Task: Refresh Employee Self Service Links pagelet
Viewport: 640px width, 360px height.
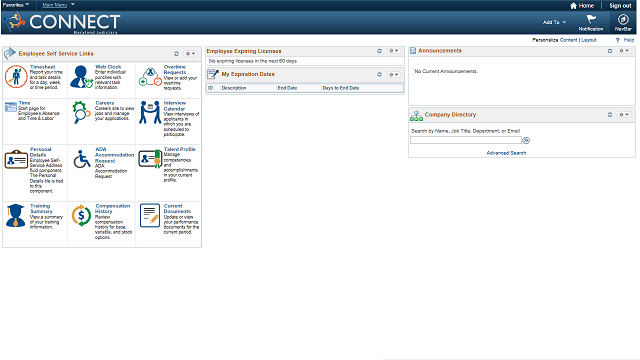Action: click(176, 53)
